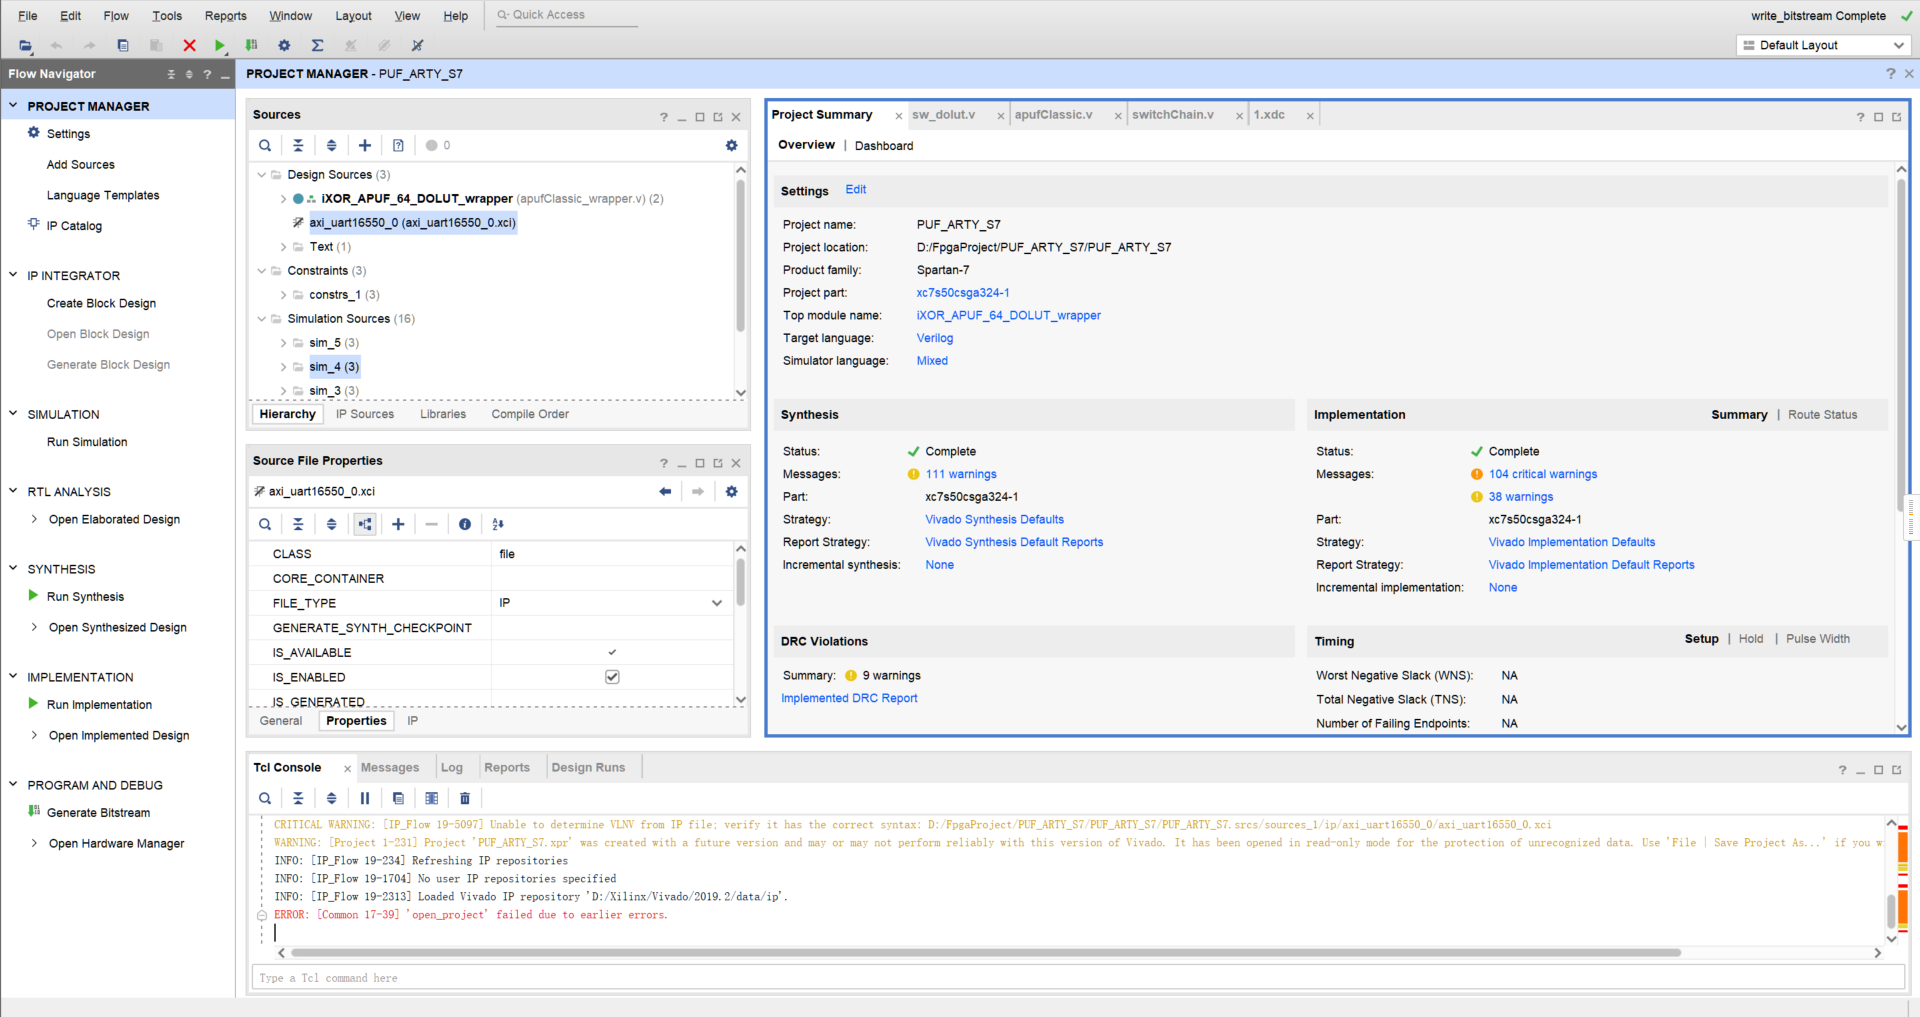
Task: Open the Dashboard view in Project Summary
Action: [884, 146]
